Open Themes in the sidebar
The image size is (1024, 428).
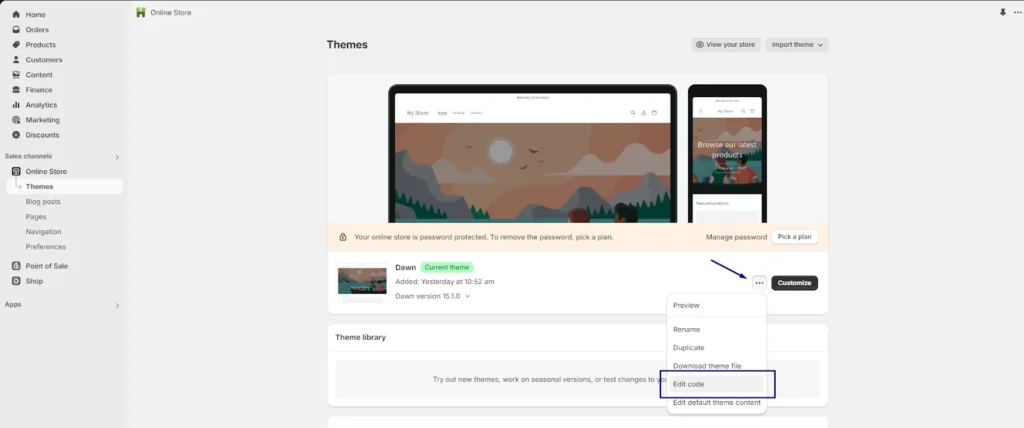point(65,186)
